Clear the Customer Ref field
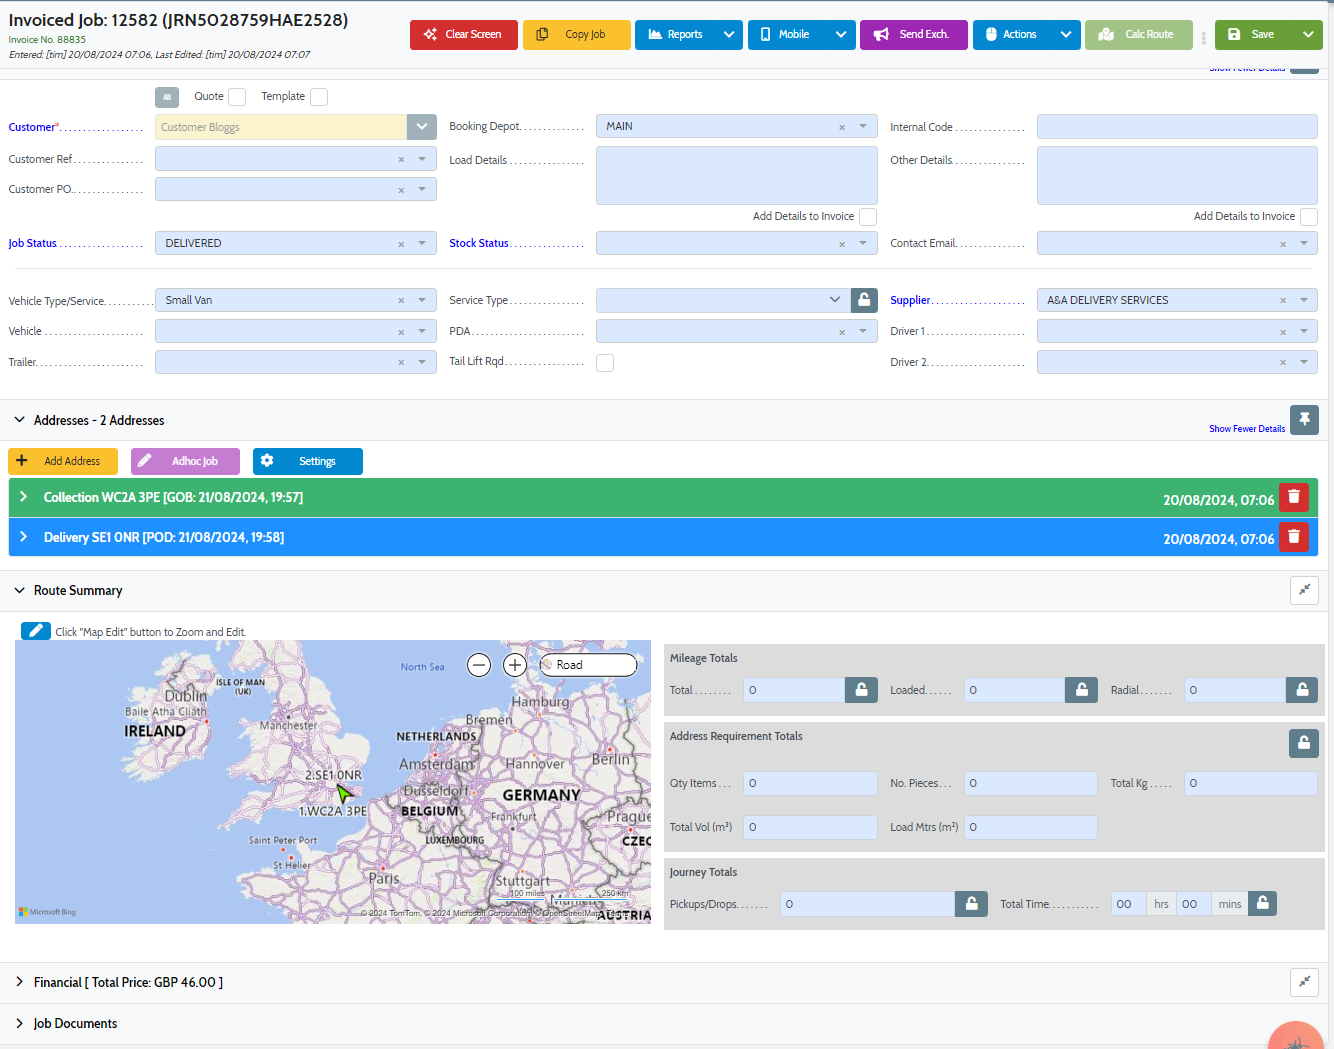The width and height of the screenshot is (1334, 1049). coord(401,160)
